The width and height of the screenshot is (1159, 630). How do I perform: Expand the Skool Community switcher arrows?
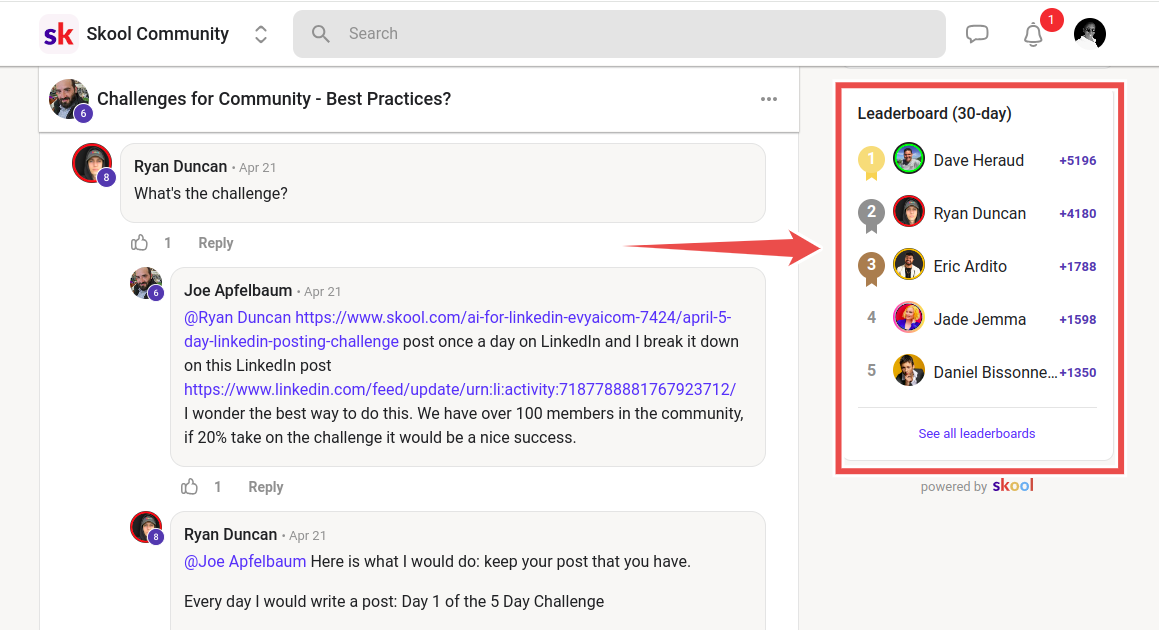[x=261, y=34]
